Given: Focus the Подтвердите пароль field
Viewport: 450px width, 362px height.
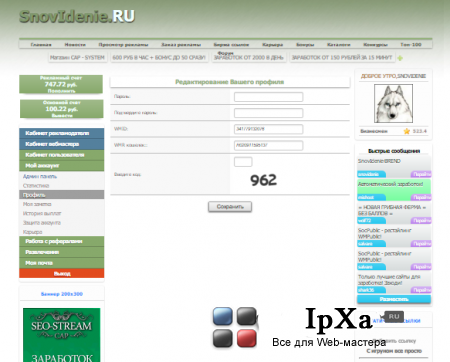Looking at the screenshot, I should tap(268, 113).
